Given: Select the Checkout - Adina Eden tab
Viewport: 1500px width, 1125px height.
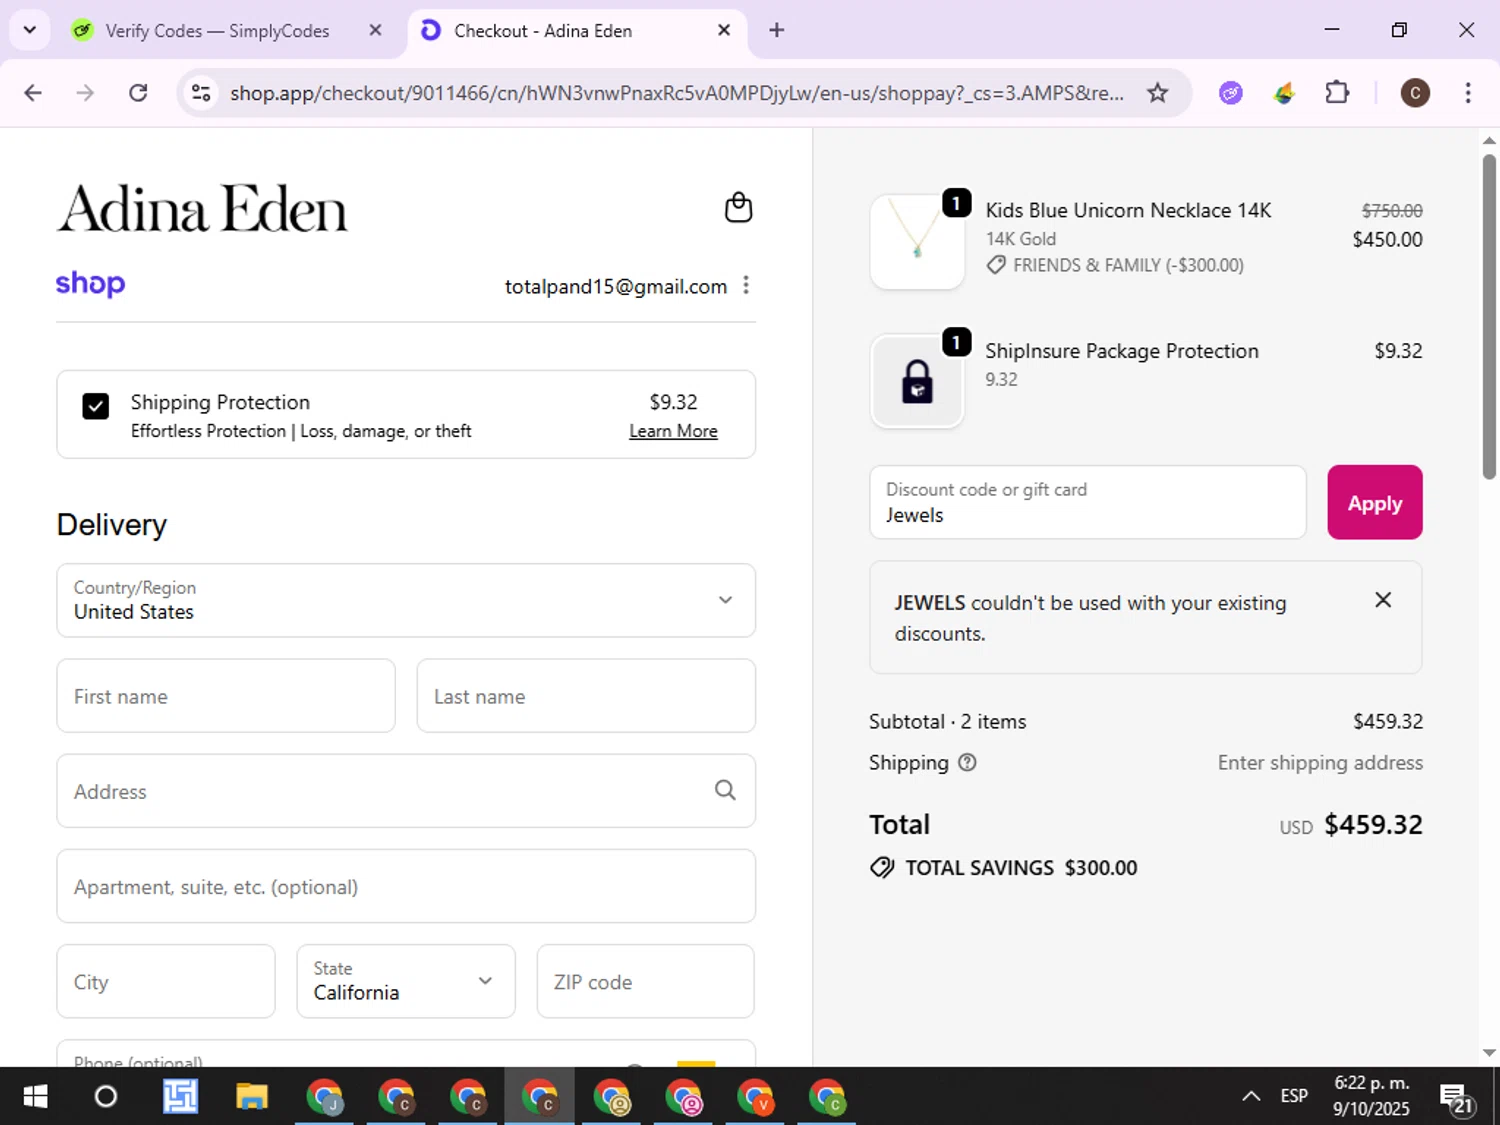Looking at the screenshot, I should pos(575,30).
